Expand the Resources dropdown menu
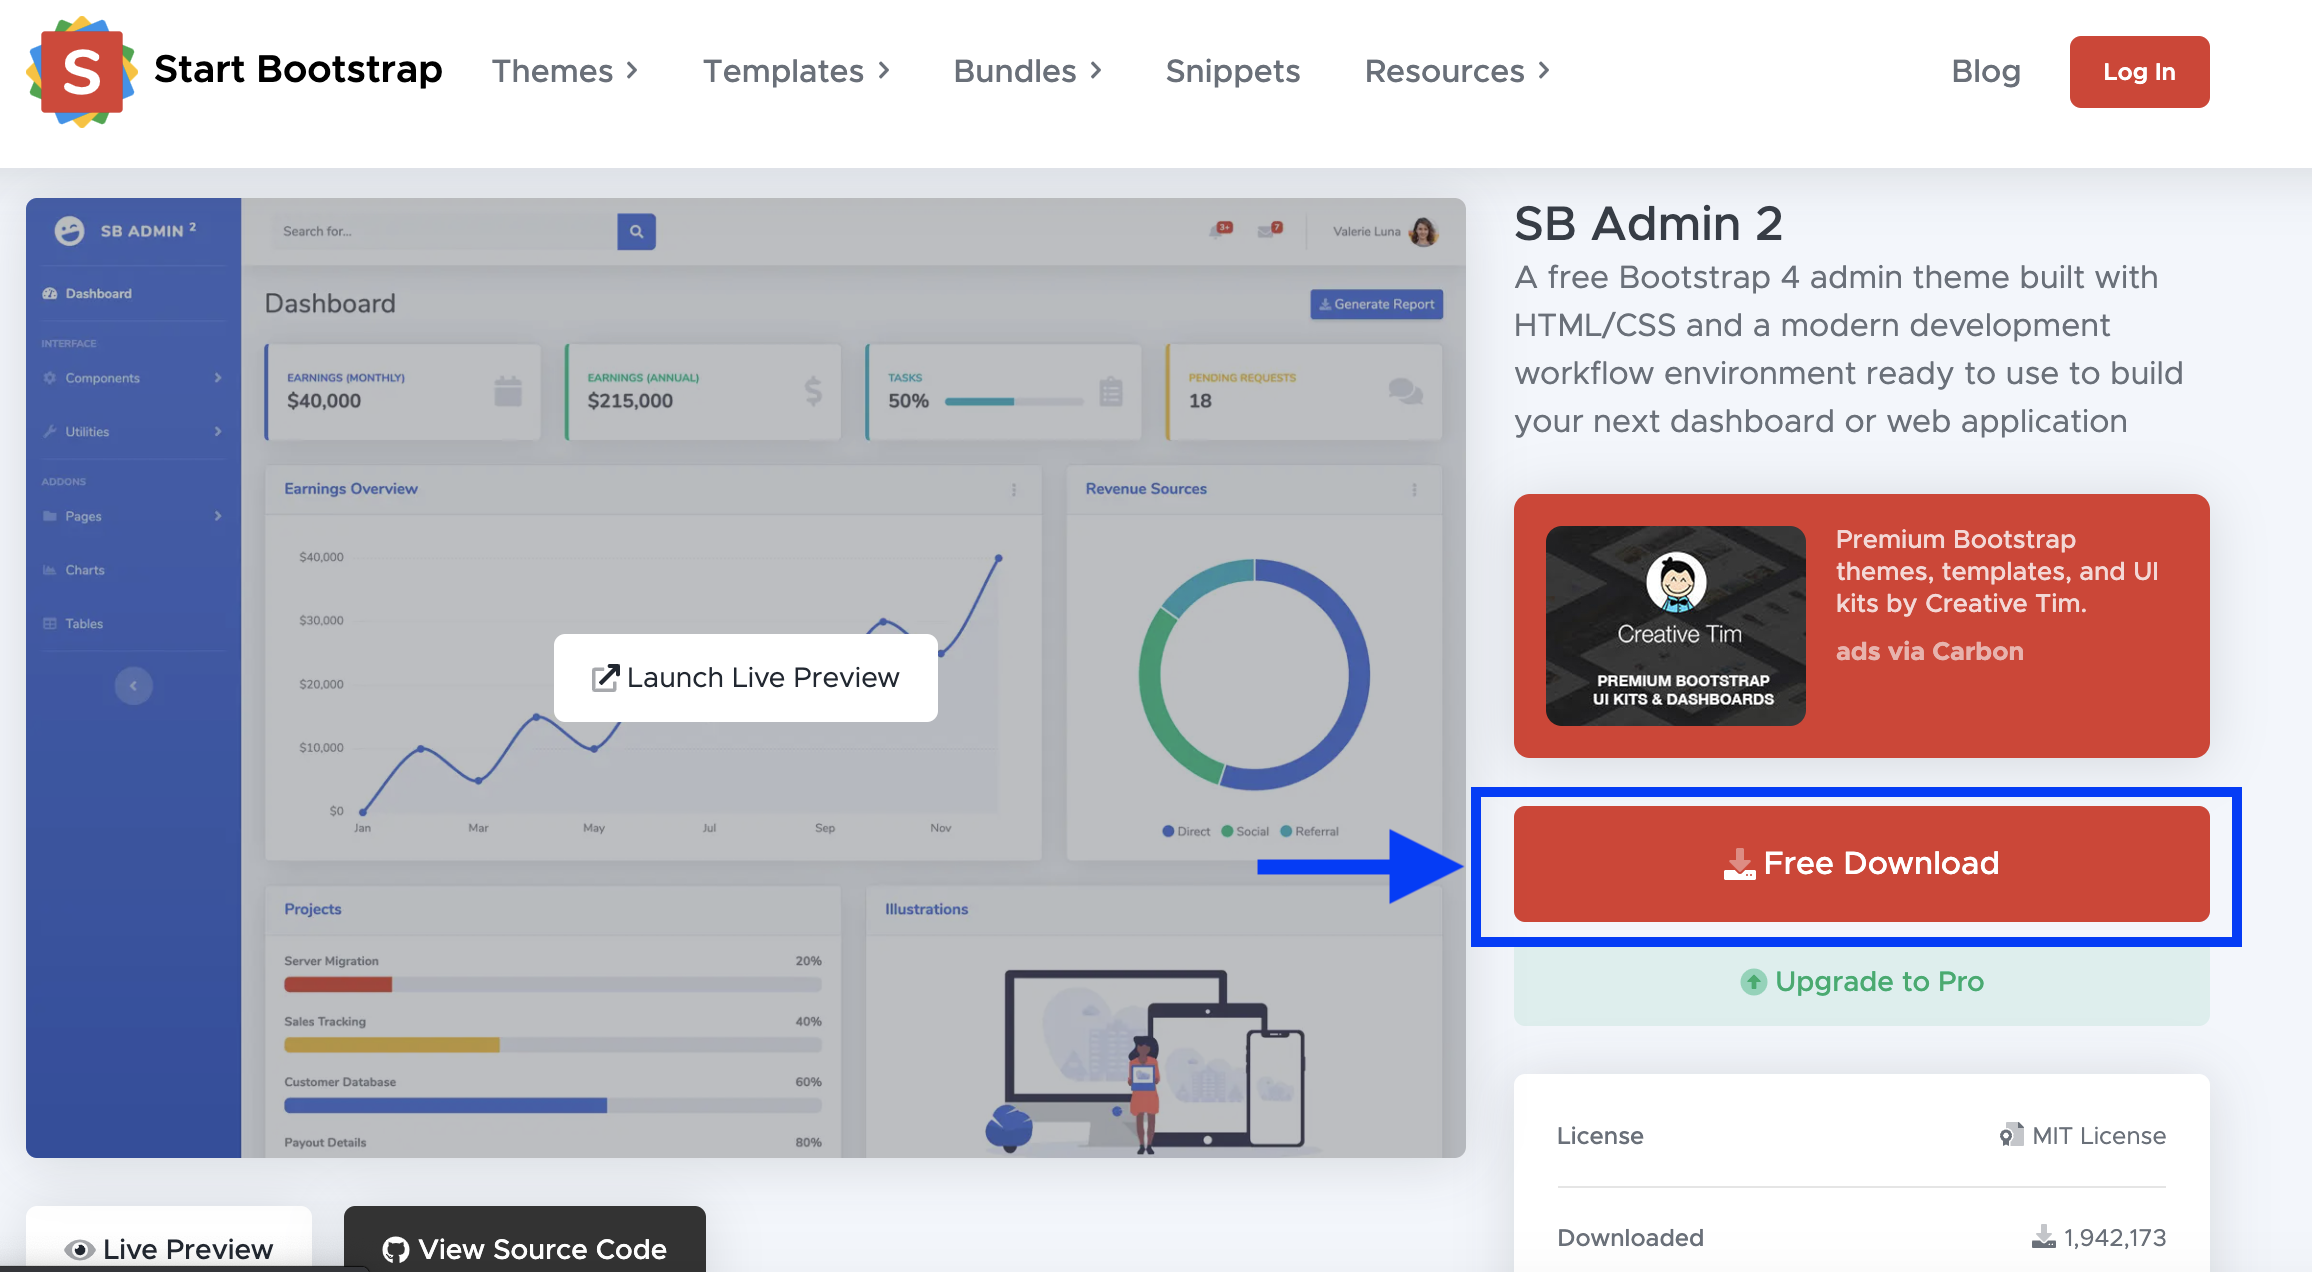This screenshot has width=2312, height=1272. [1457, 71]
